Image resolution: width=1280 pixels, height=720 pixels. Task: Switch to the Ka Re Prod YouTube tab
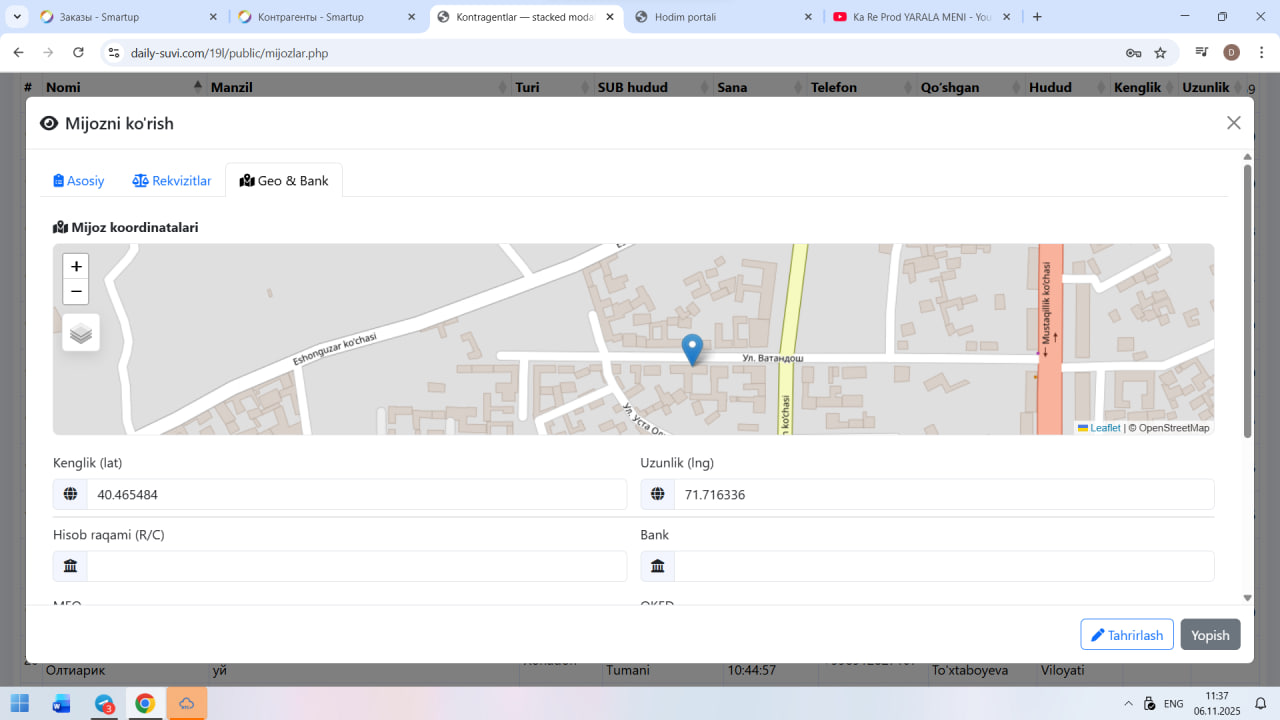coord(920,17)
